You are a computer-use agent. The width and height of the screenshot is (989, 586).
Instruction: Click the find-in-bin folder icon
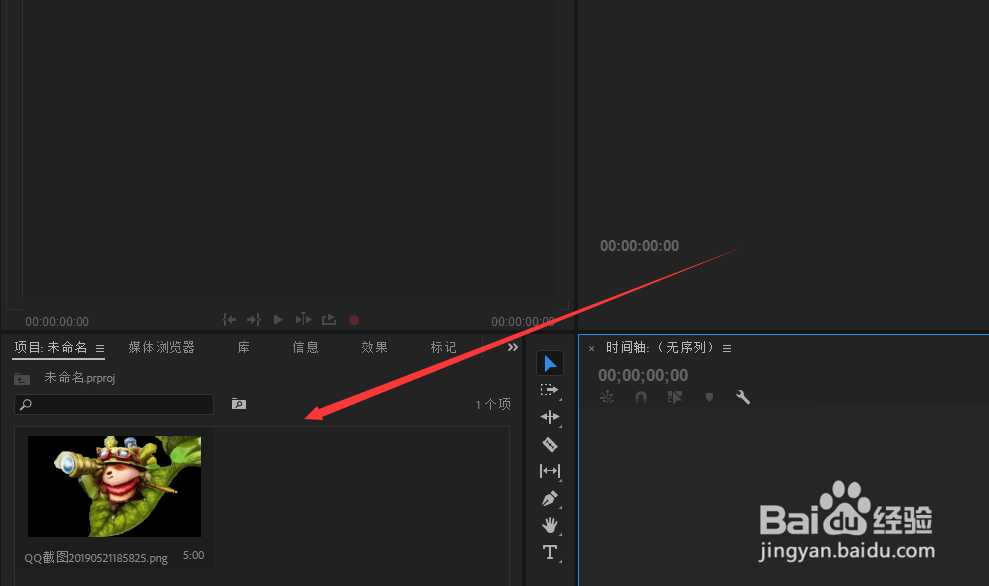click(x=238, y=404)
